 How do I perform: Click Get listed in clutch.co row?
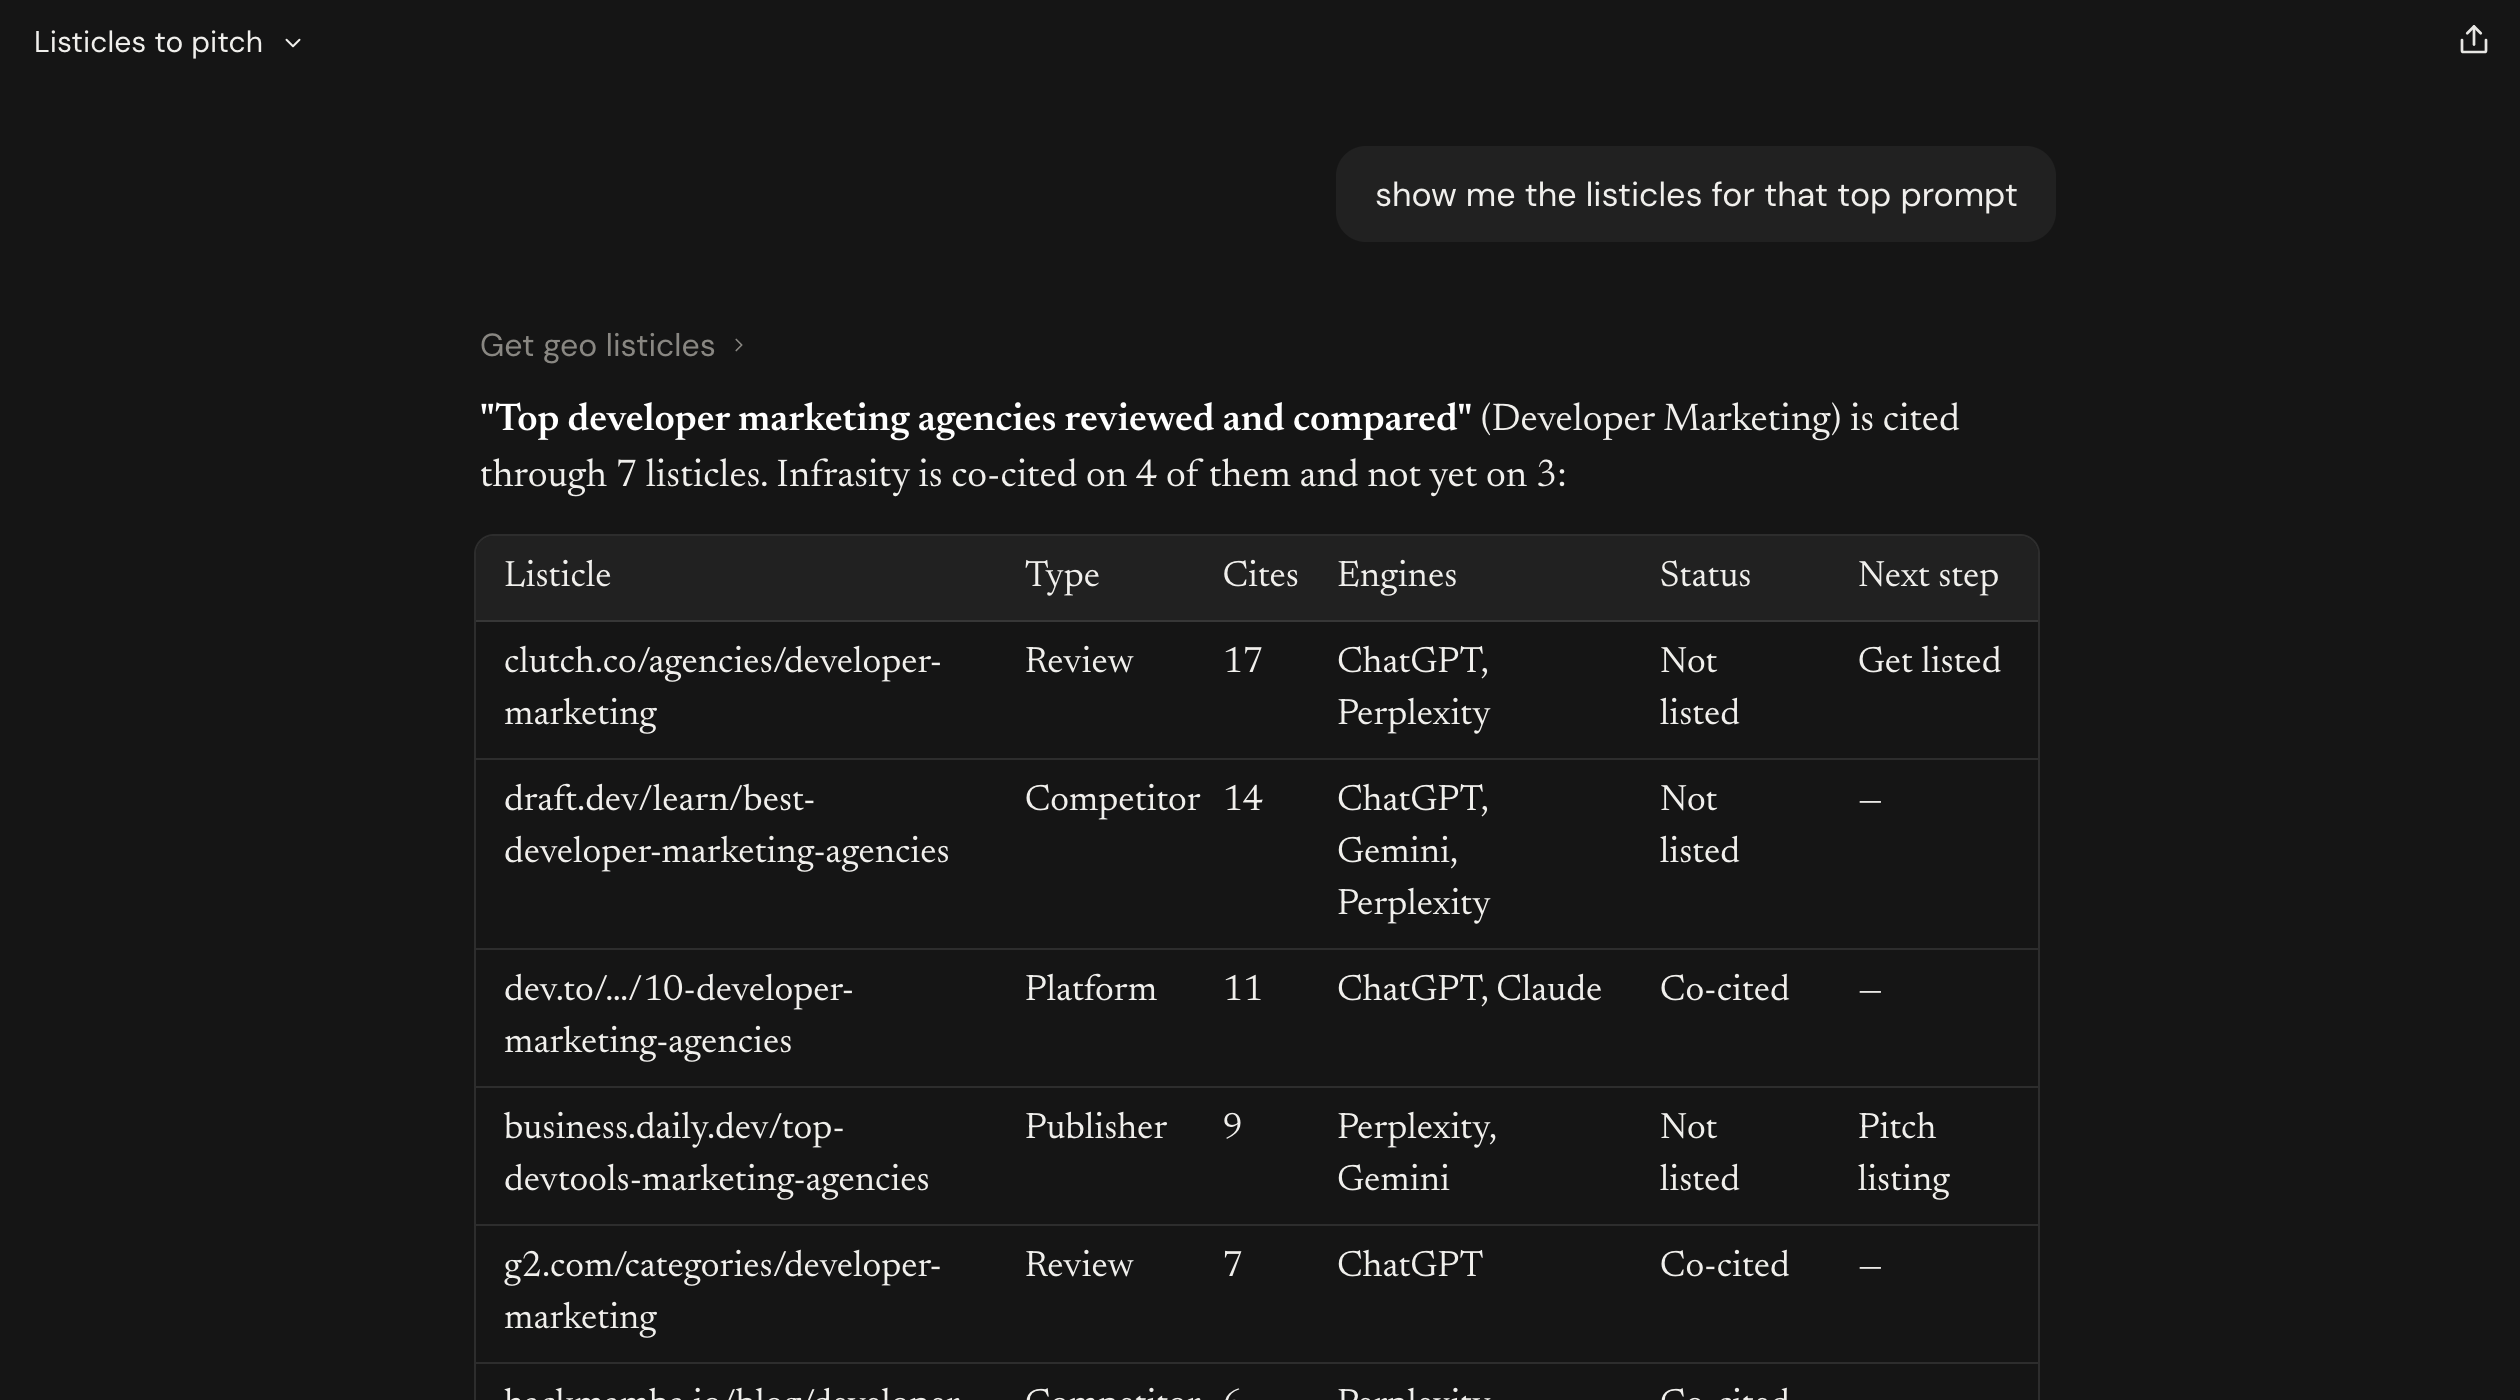[1929, 660]
